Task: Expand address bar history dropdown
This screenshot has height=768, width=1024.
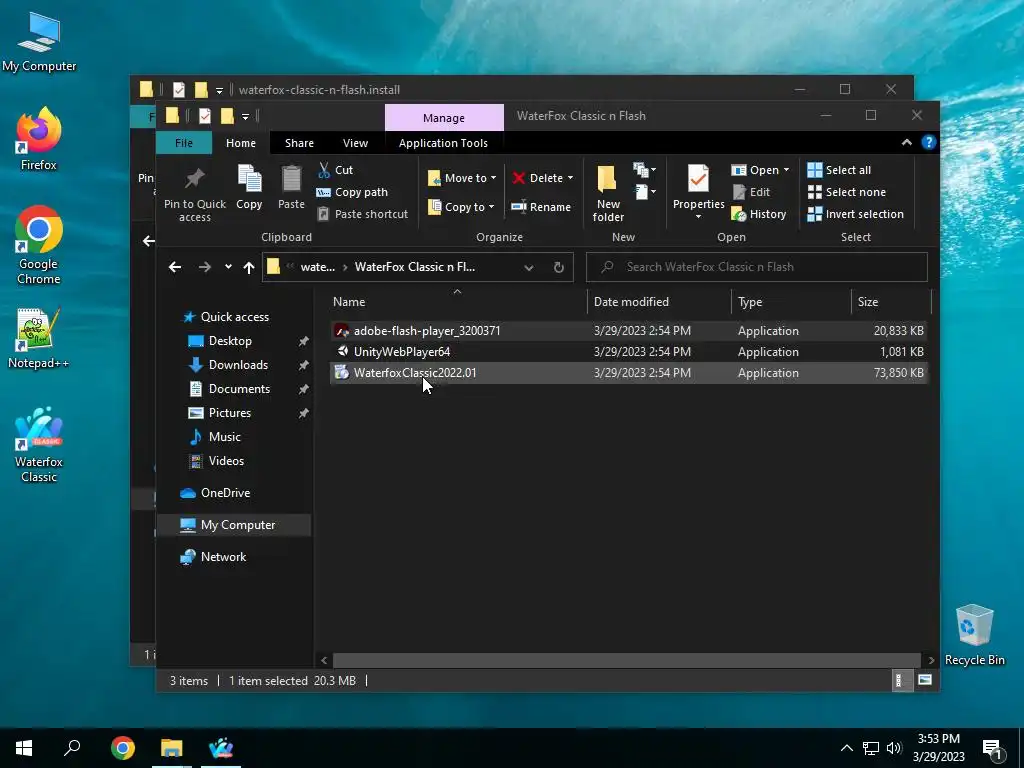Action: (x=528, y=267)
